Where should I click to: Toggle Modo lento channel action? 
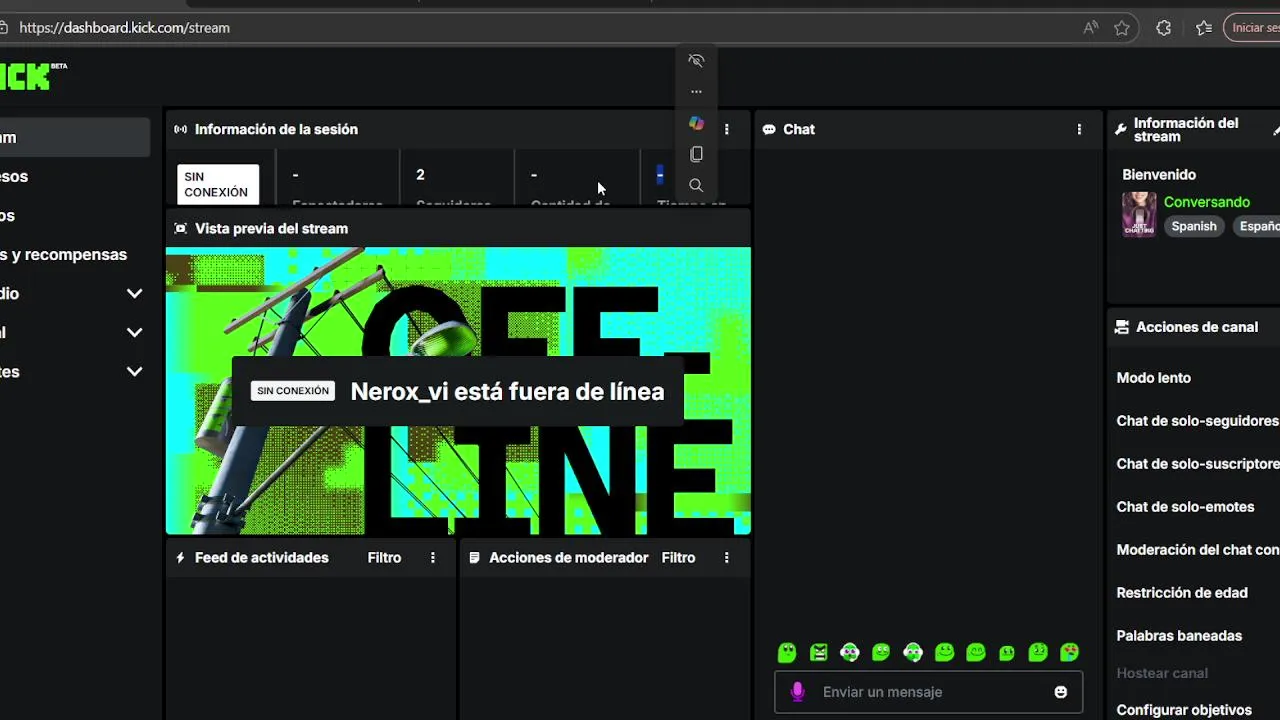tap(1154, 378)
